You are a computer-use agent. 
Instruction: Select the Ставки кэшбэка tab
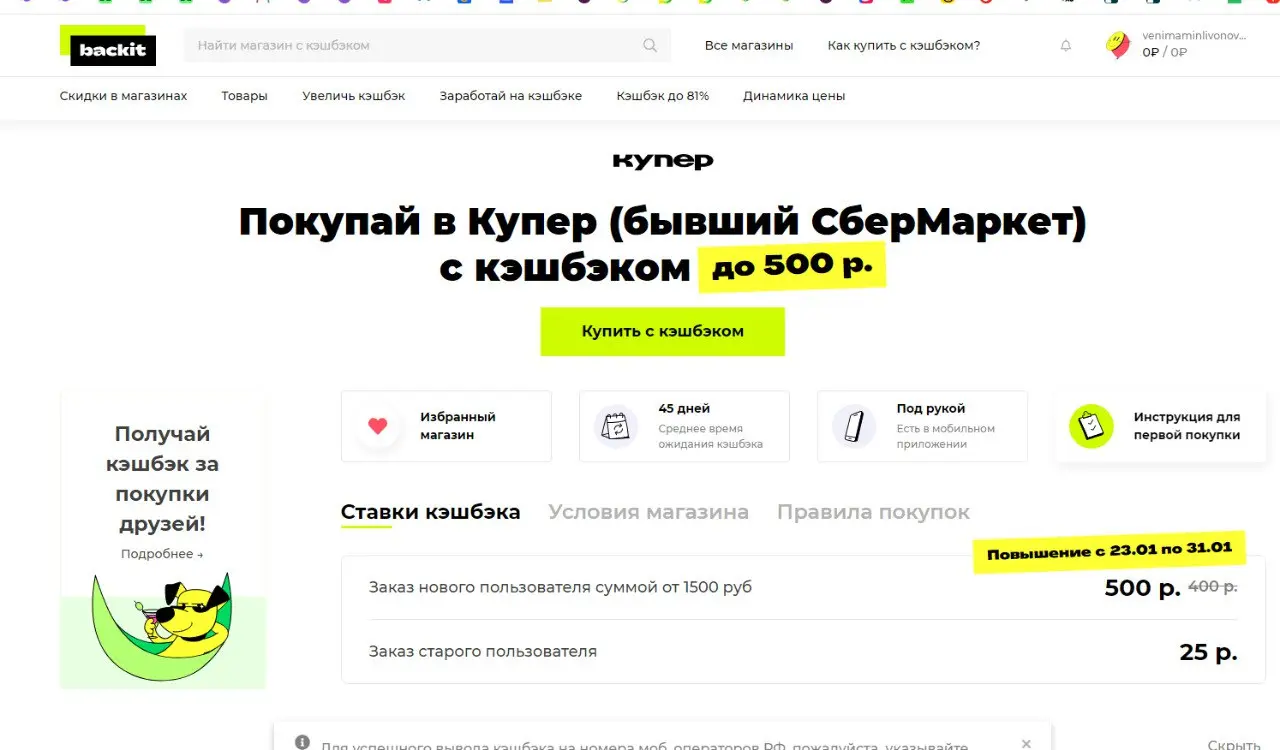pyautogui.click(x=431, y=512)
